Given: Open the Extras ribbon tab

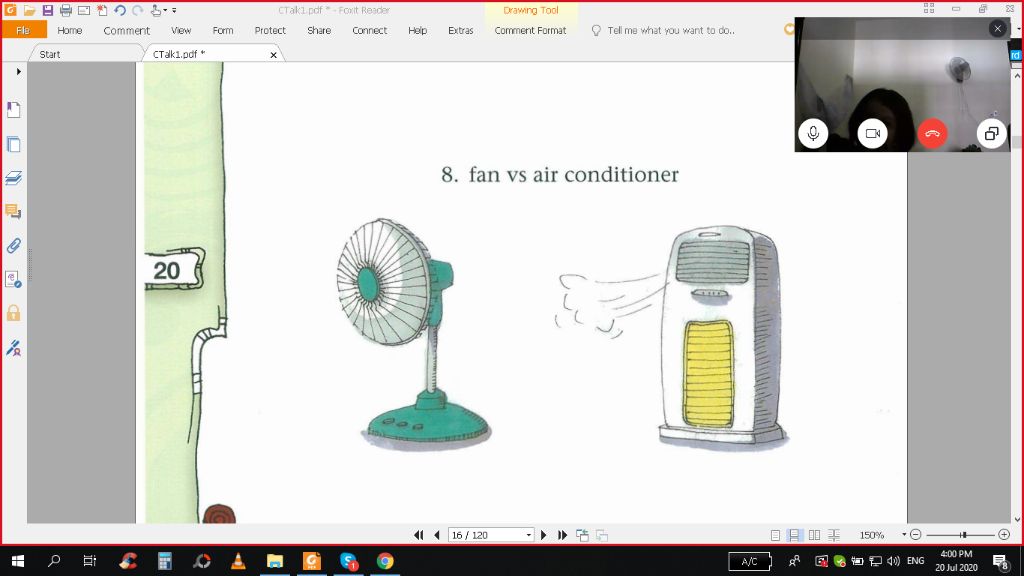Looking at the screenshot, I should (460, 30).
